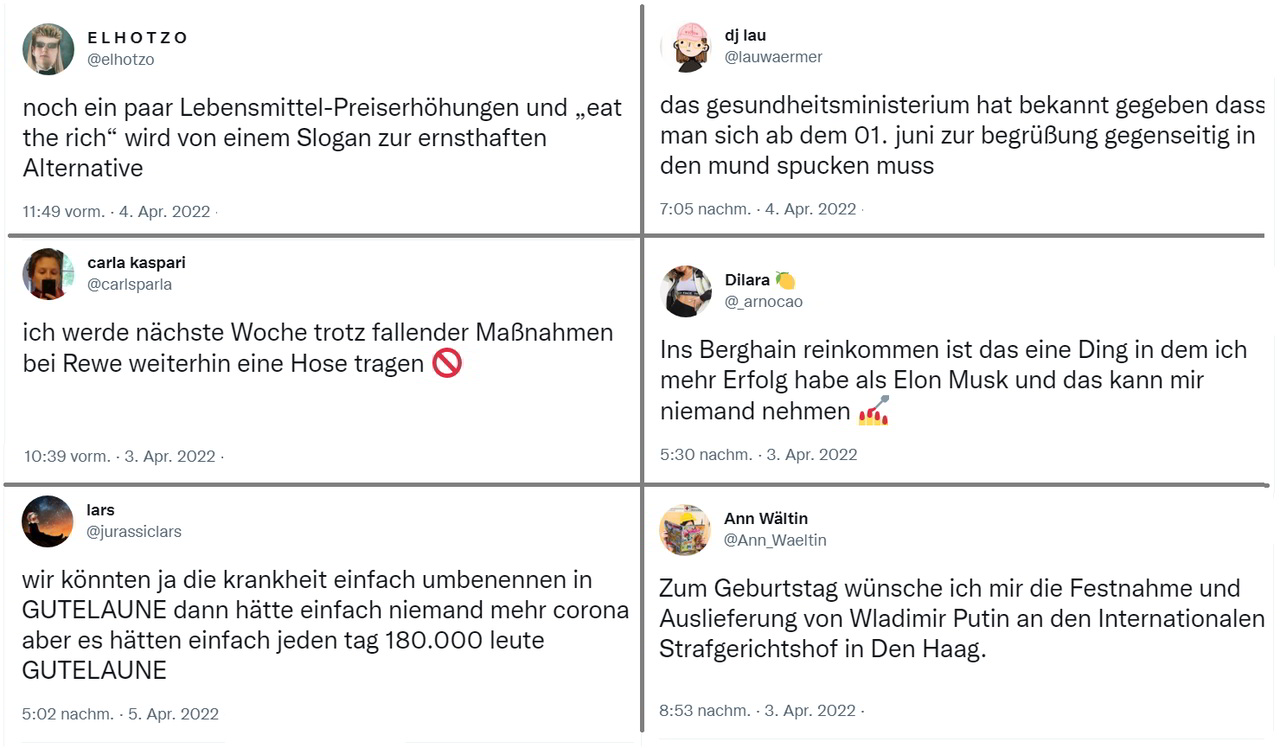Open timestamp 11:49 vorm. 4. Apr. 2022
This screenshot has height=748, width=1280.
[x=117, y=211]
